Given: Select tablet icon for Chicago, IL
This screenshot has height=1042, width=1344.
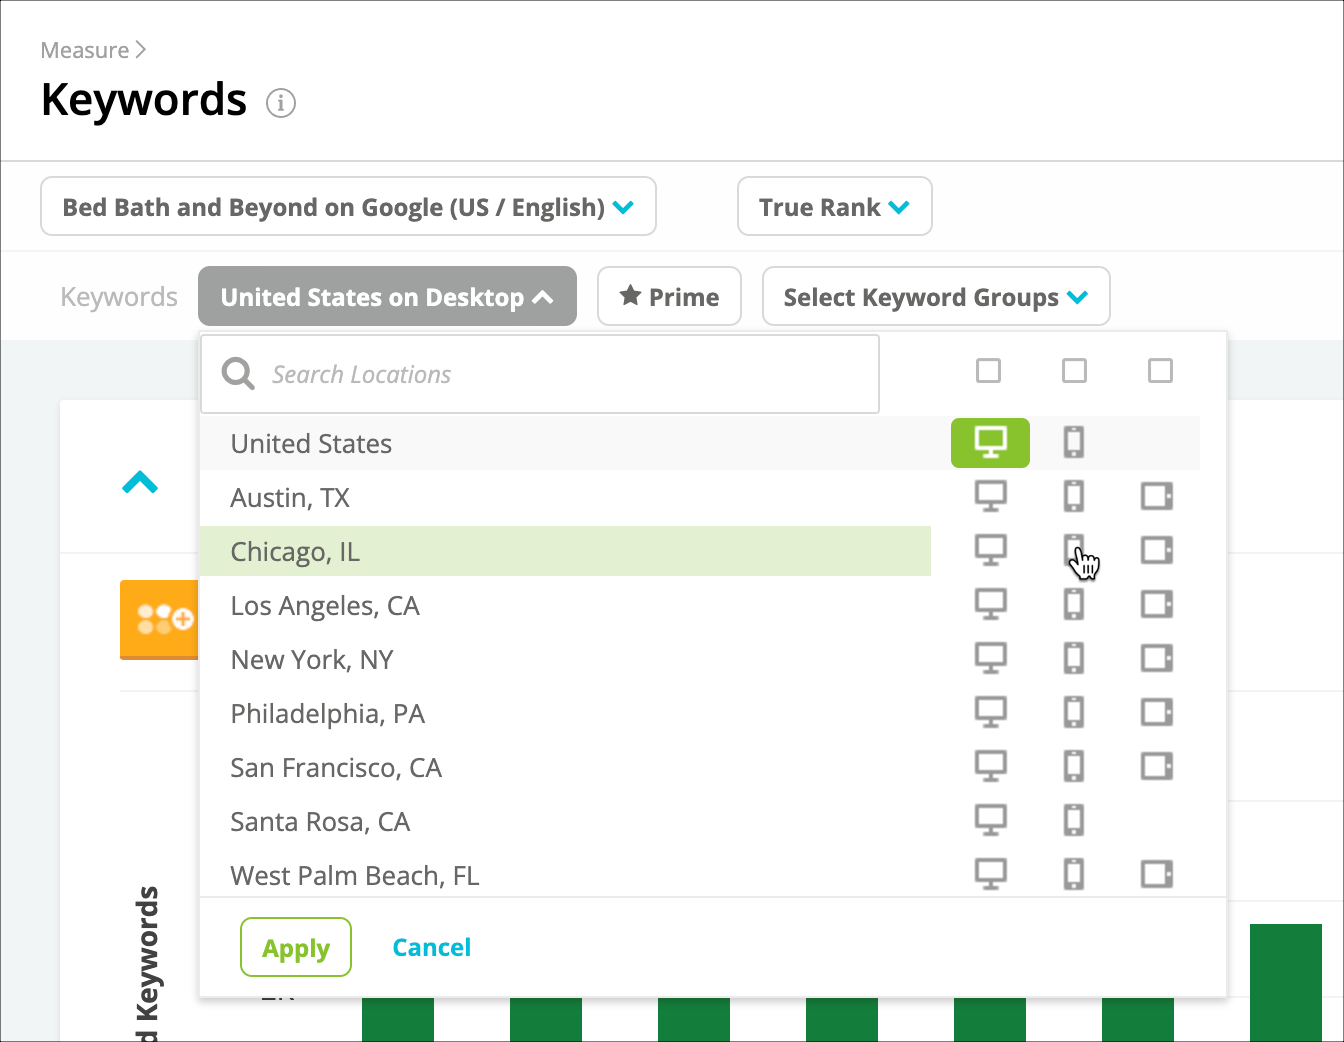Looking at the screenshot, I should pos(1157,551).
